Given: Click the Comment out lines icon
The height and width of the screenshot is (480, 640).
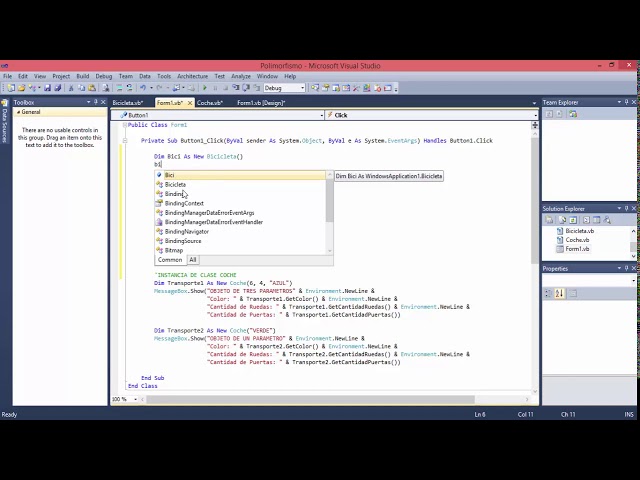Looking at the screenshot, I should pos(119,88).
